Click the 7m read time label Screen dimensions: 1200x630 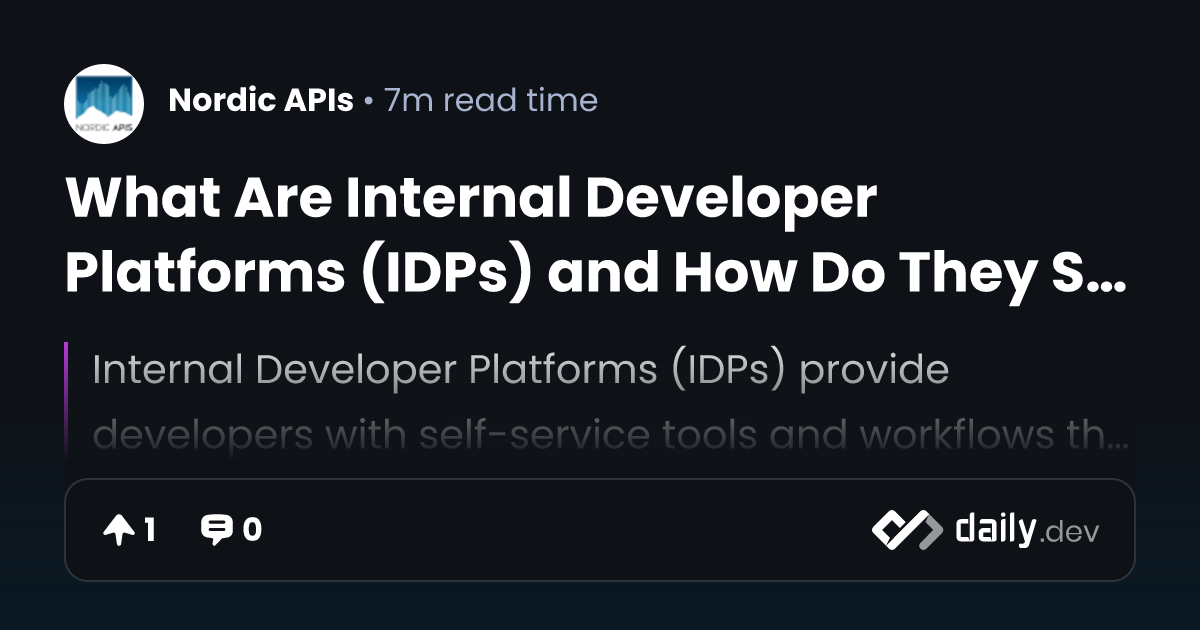coord(491,100)
